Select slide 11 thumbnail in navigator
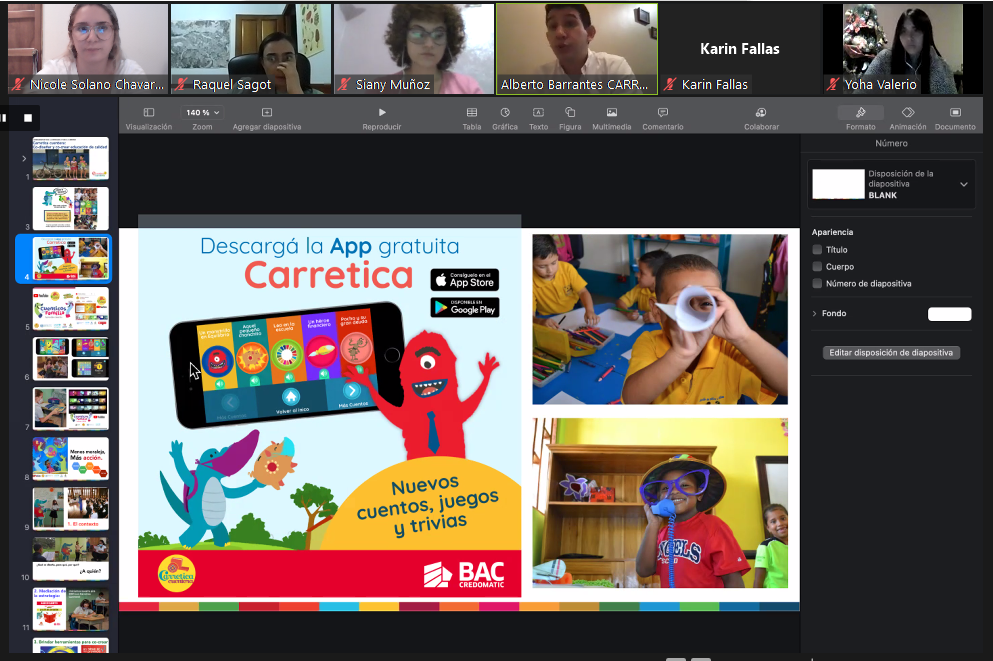Image resolution: width=993 pixels, height=661 pixels. tap(70, 608)
